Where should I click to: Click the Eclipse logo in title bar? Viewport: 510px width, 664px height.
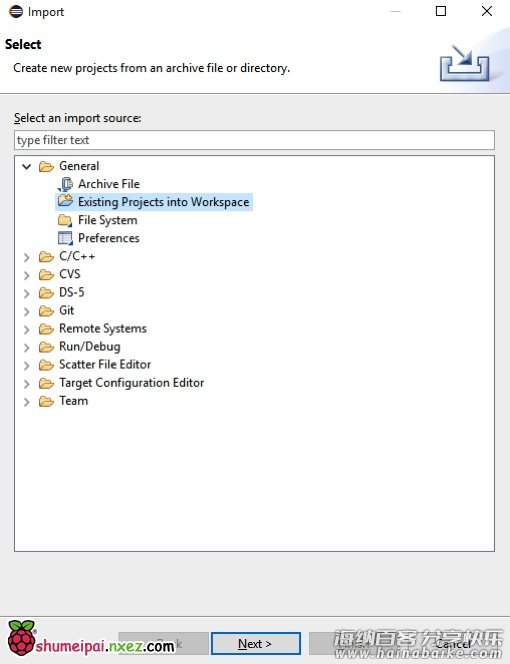coord(16,11)
